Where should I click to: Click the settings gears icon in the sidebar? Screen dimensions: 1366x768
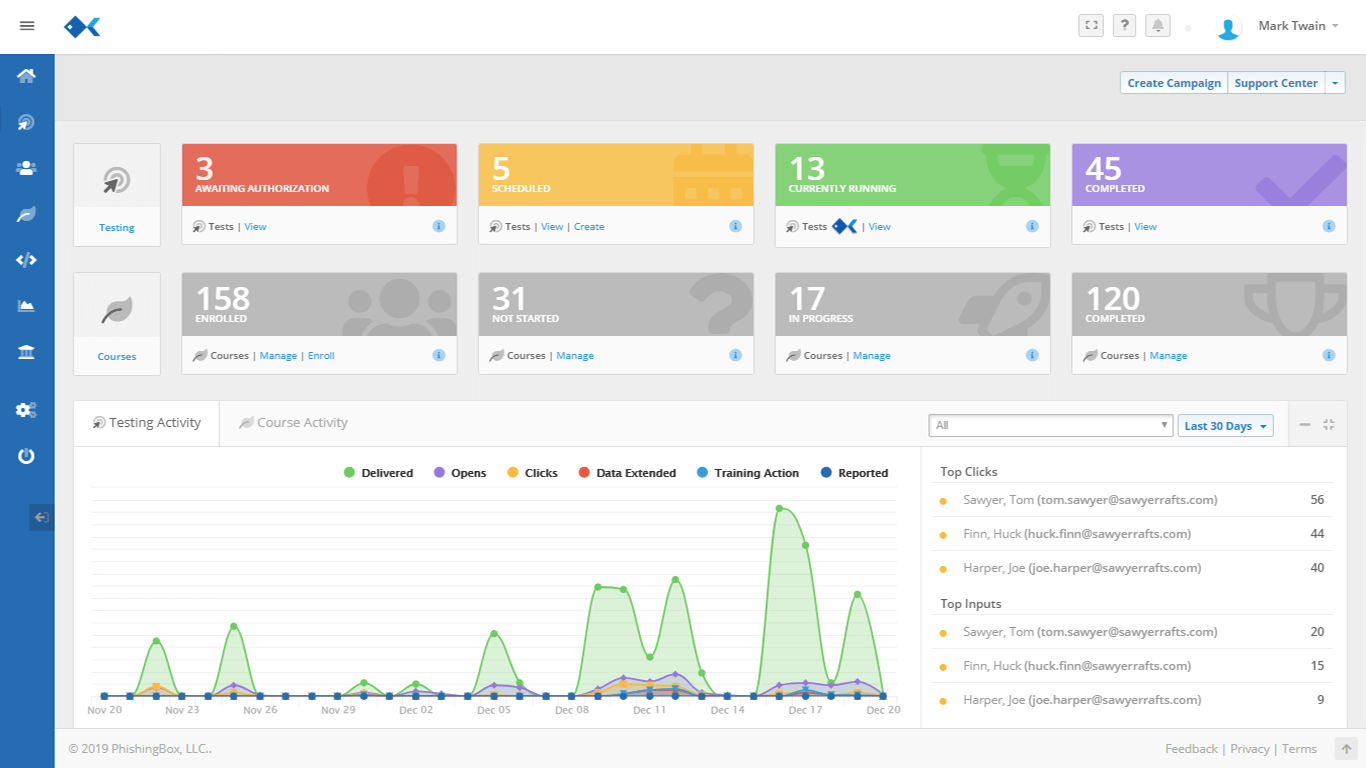coord(27,410)
